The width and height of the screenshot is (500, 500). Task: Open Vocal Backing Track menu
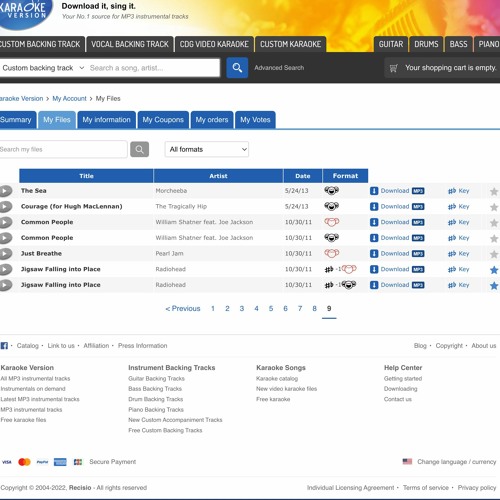[x=130, y=44]
